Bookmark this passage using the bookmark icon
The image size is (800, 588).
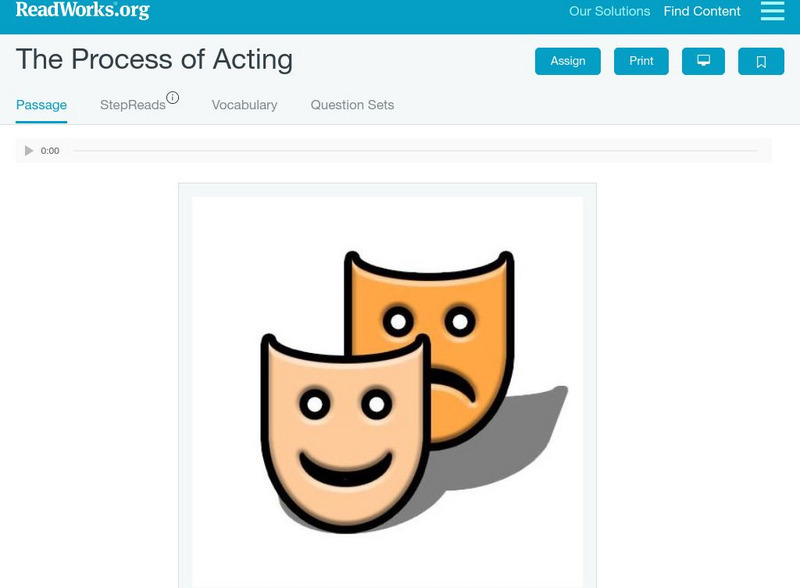coord(761,60)
